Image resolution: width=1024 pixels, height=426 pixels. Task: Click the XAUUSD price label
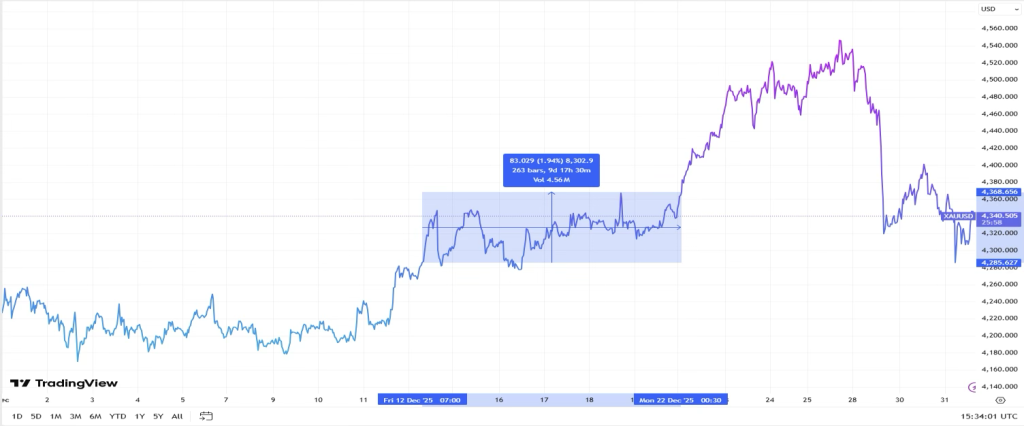click(959, 215)
